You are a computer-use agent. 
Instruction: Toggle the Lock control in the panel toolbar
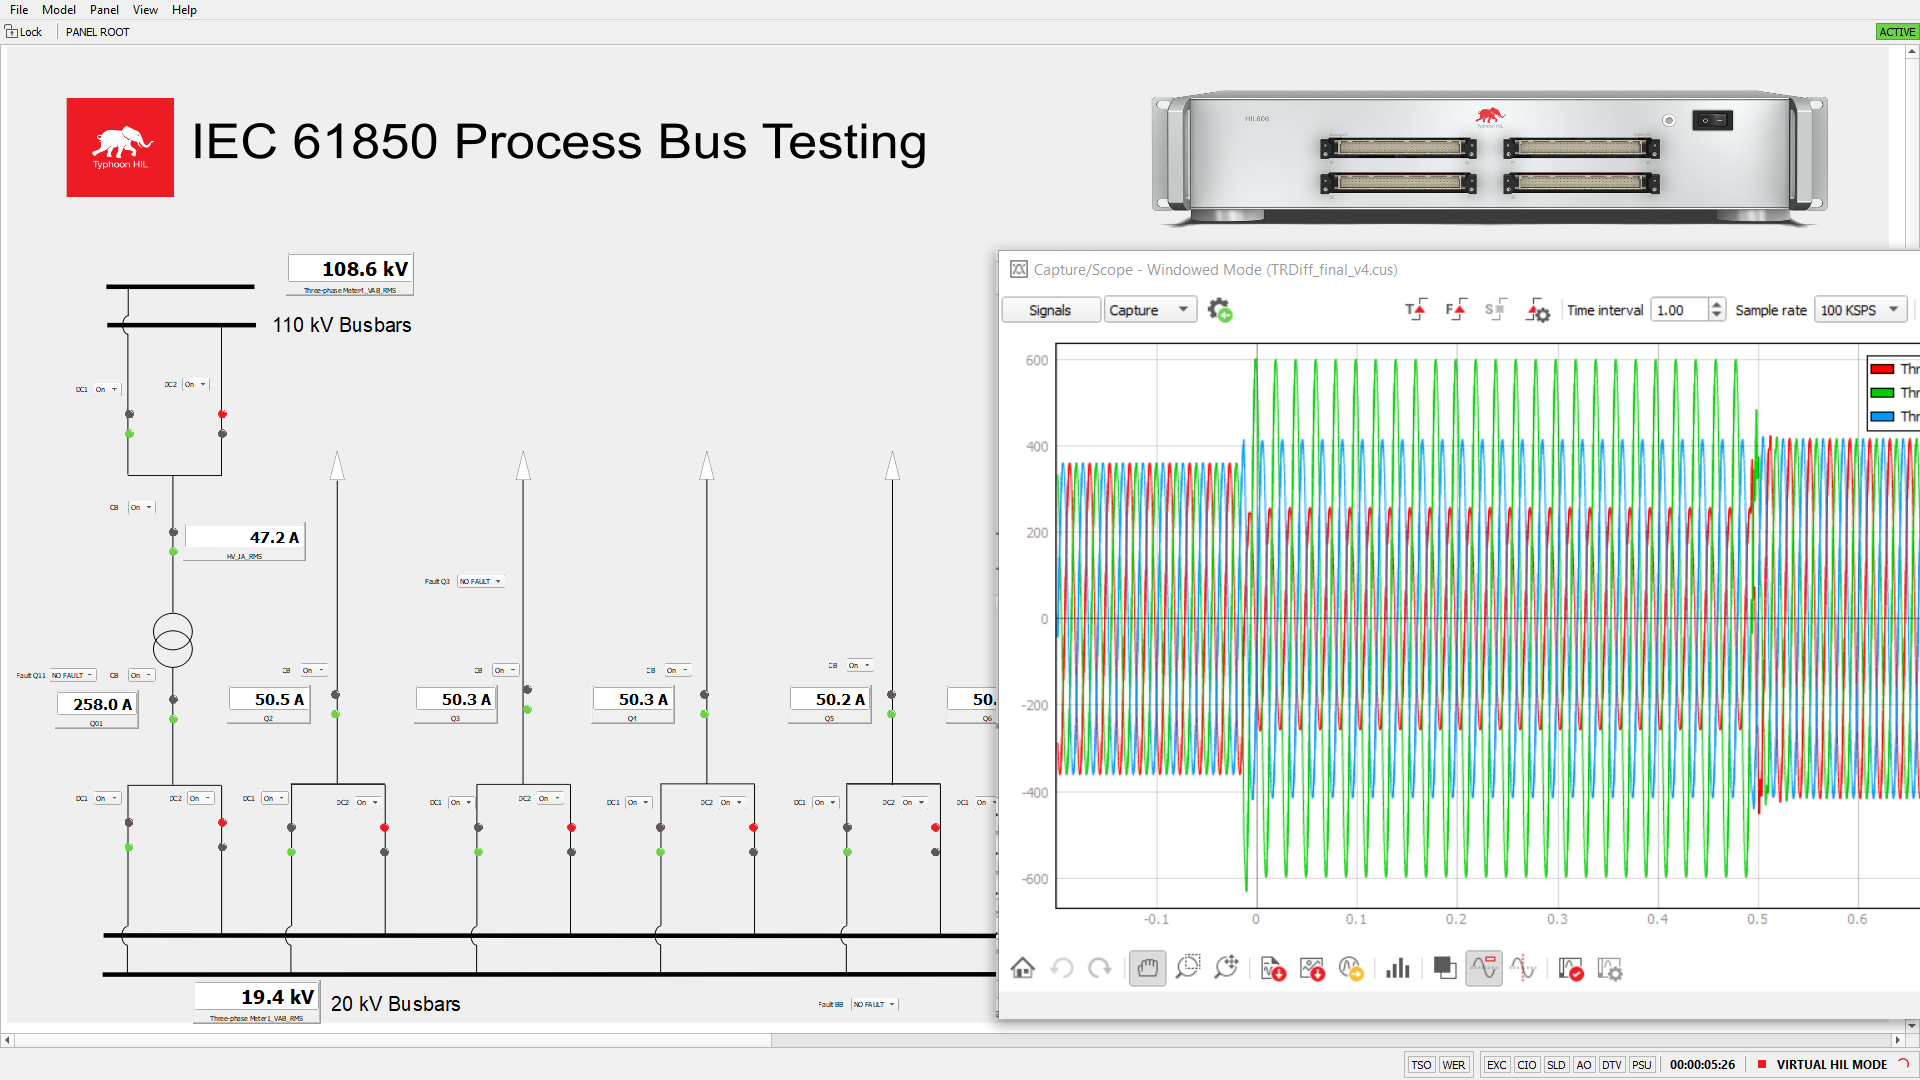[x=24, y=31]
